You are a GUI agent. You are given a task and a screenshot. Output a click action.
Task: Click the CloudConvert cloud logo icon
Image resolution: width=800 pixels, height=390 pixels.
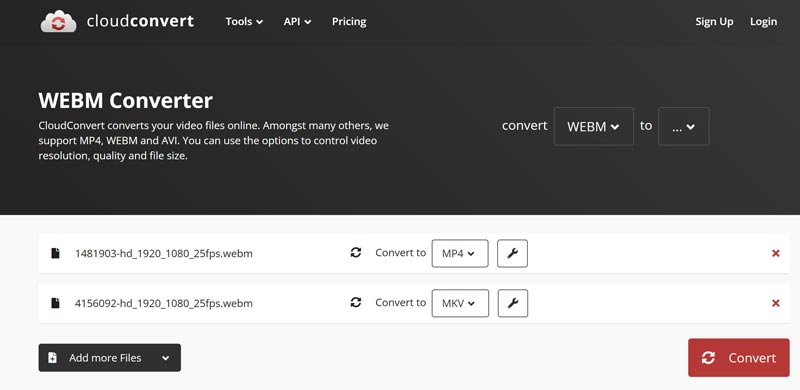pos(59,21)
